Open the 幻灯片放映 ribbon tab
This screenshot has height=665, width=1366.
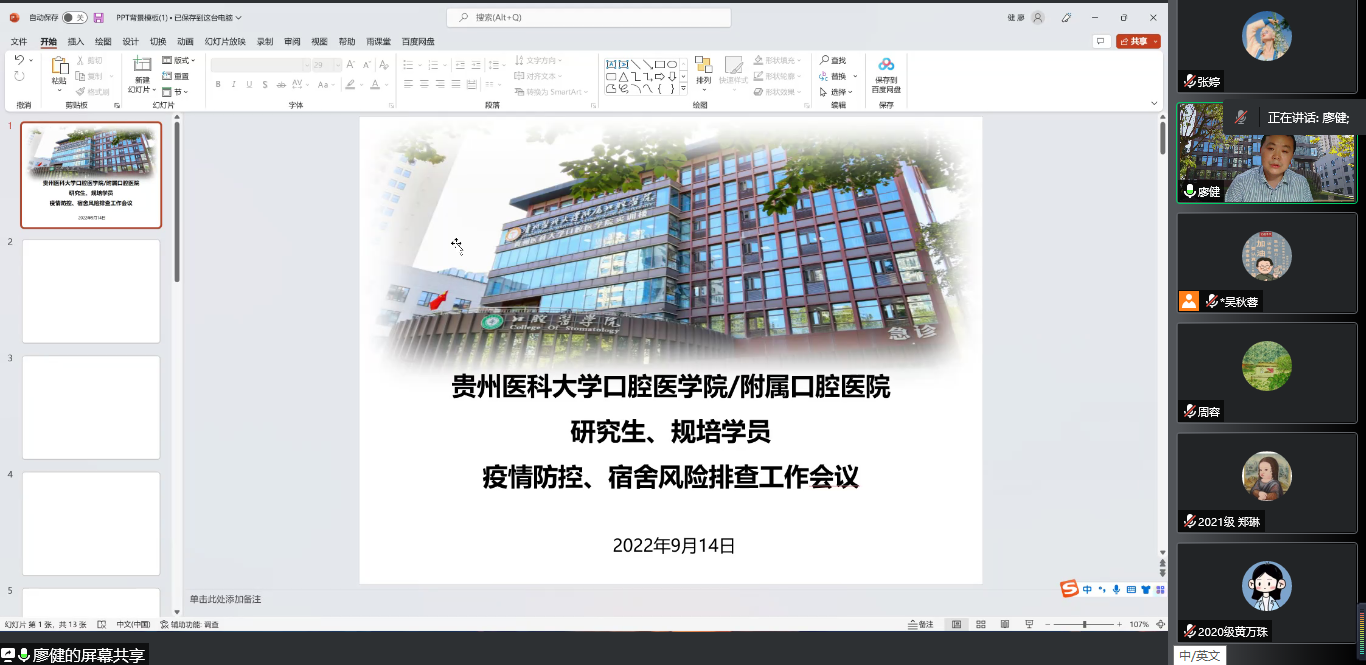[225, 42]
